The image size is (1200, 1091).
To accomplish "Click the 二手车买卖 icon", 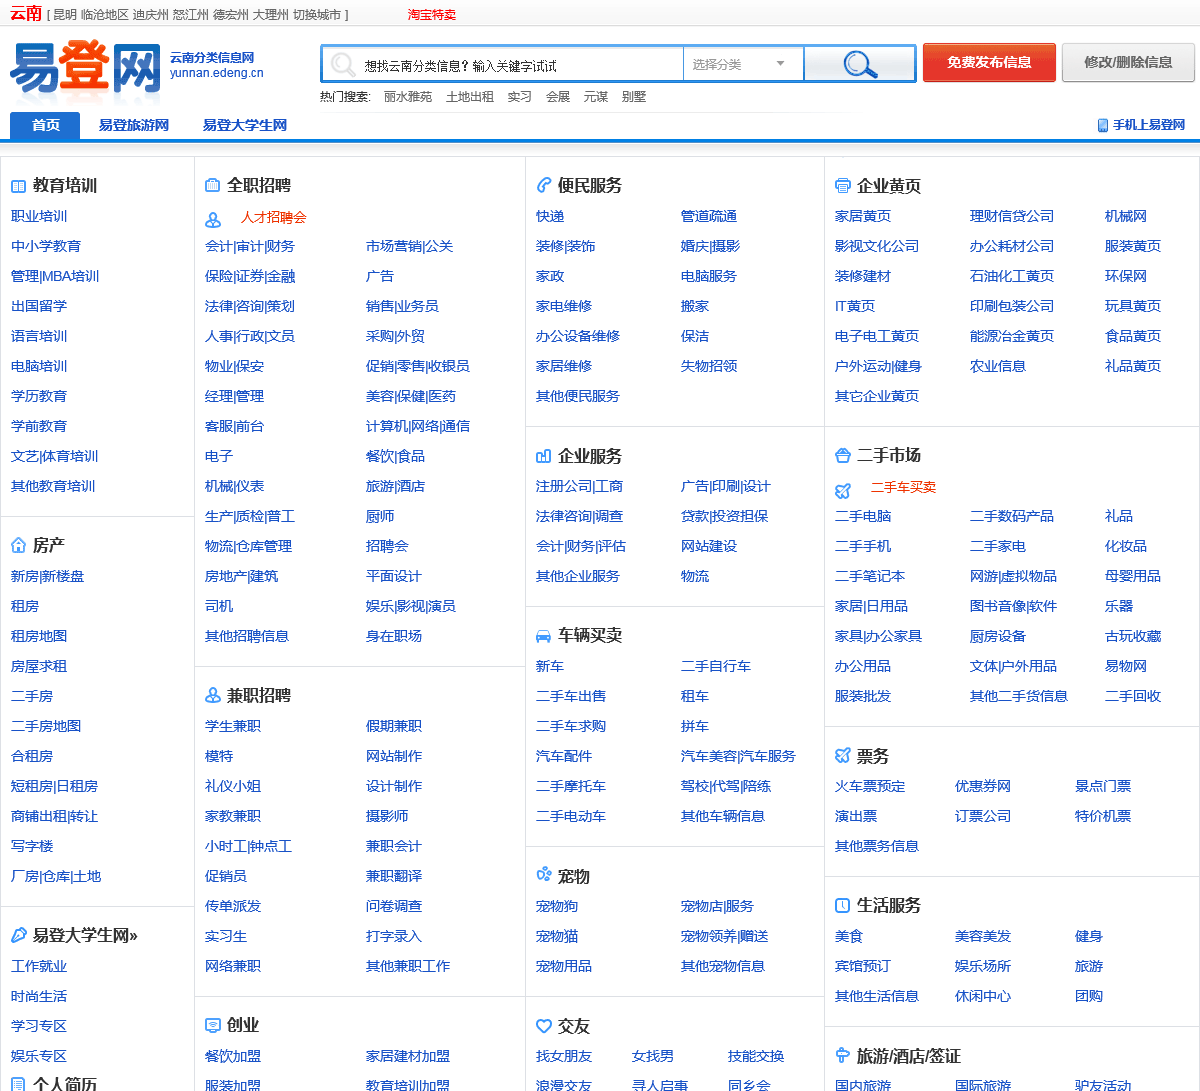I will [843, 490].
